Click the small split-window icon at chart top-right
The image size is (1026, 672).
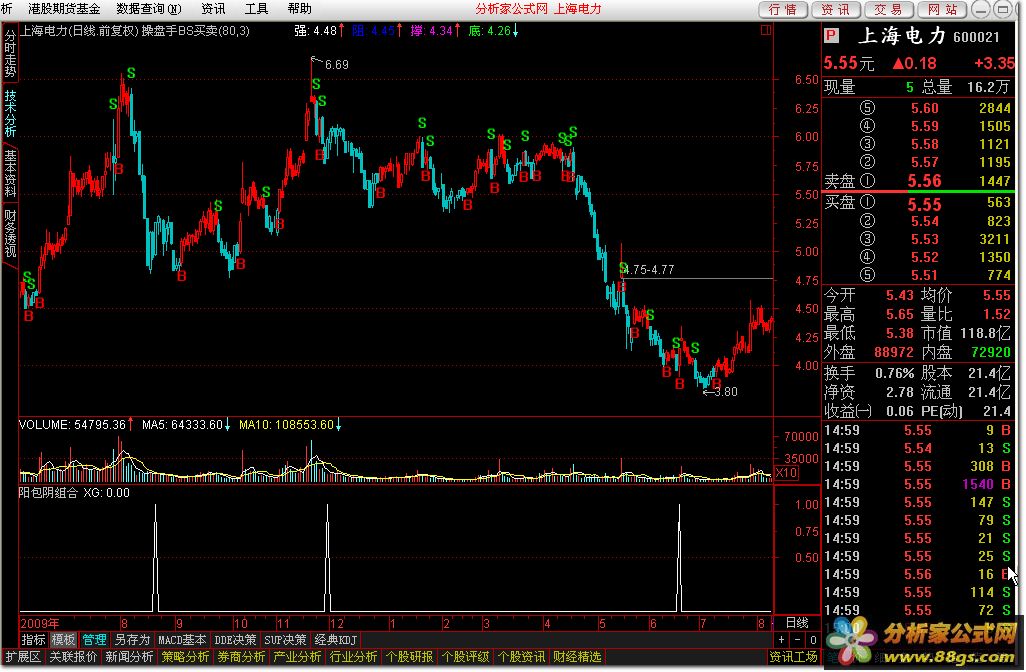766,30
